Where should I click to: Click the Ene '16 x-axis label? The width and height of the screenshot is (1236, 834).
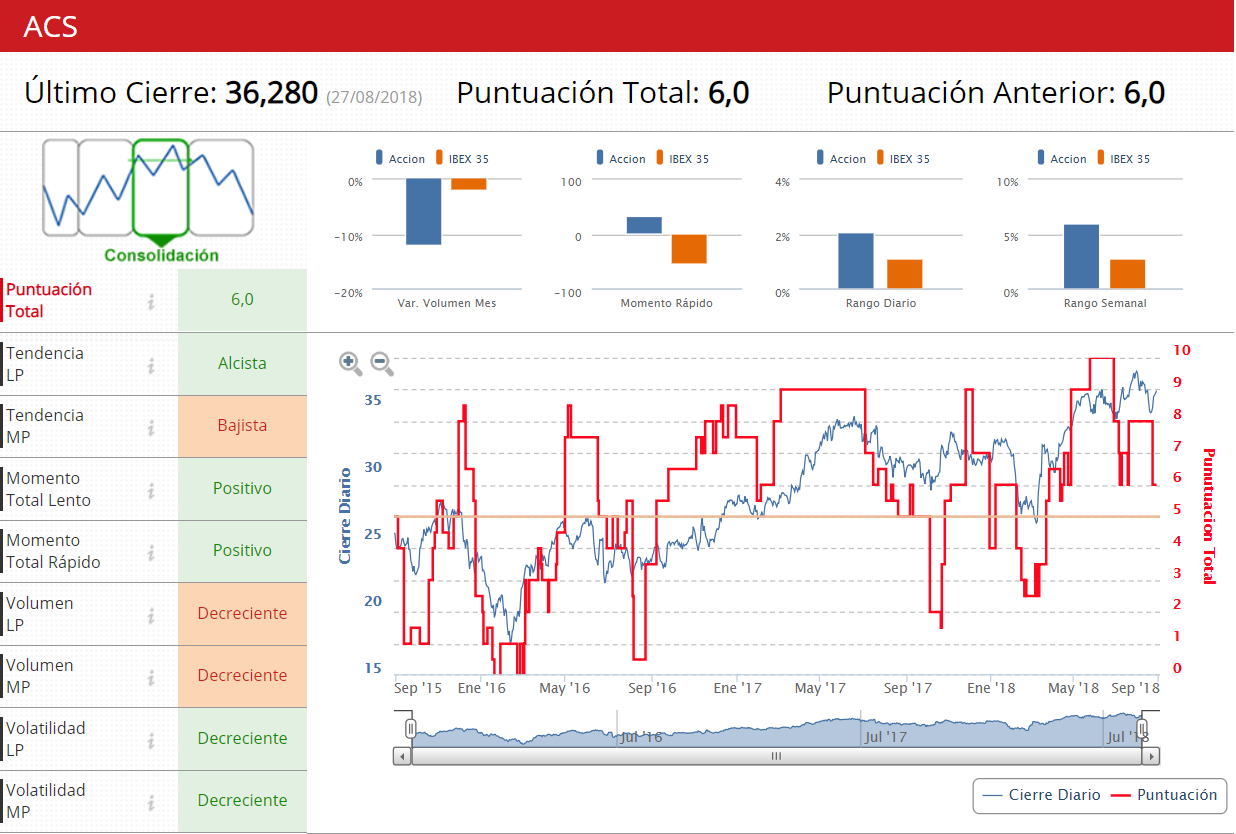(x=481, y=688)
